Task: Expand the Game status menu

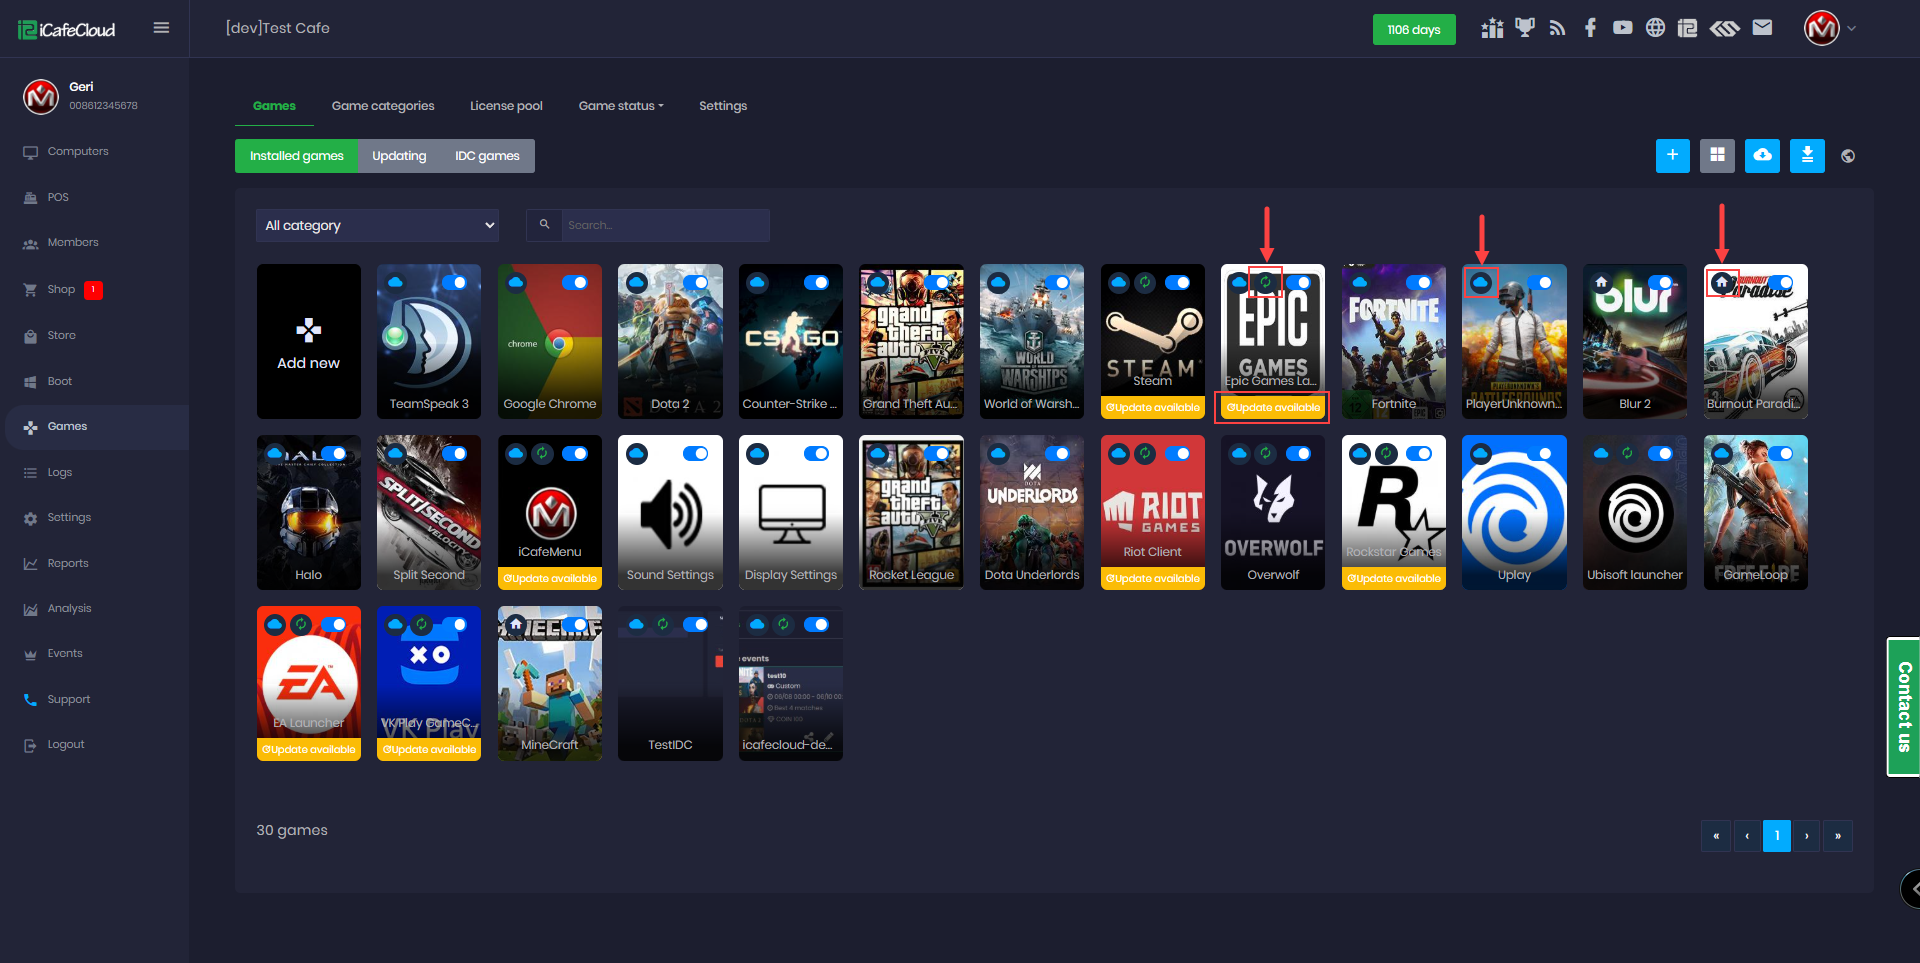Action: click(x=620, y=106)
